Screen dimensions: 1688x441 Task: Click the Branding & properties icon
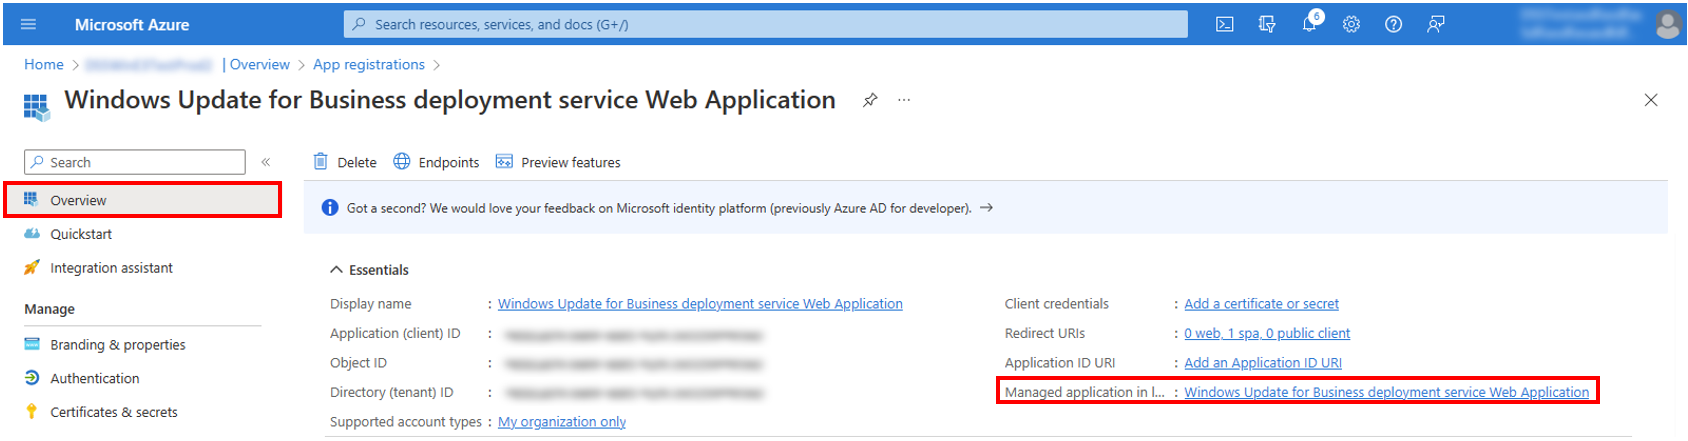(31, 344)
